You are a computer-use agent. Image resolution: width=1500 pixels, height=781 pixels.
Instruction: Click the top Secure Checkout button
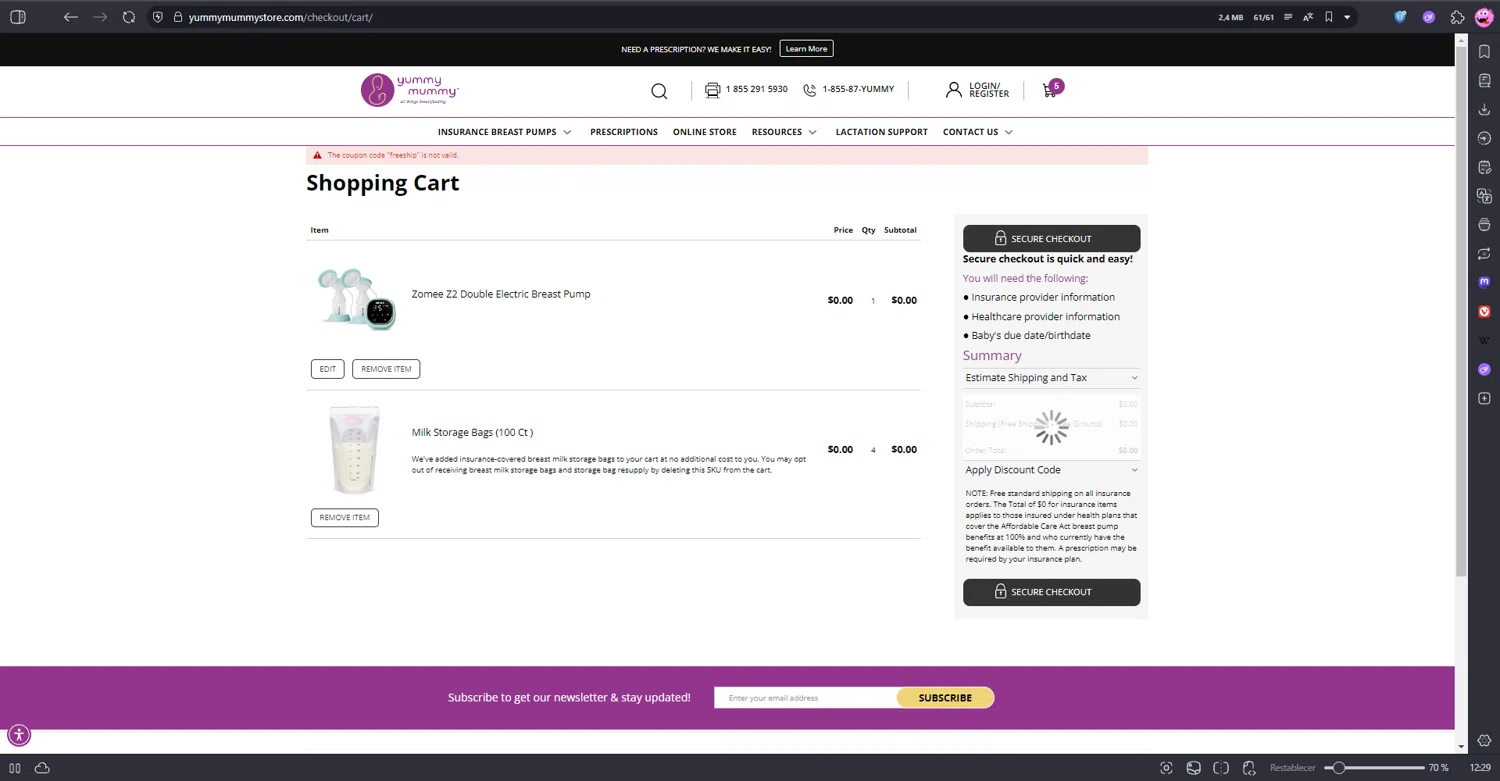tap(1051, 238)
